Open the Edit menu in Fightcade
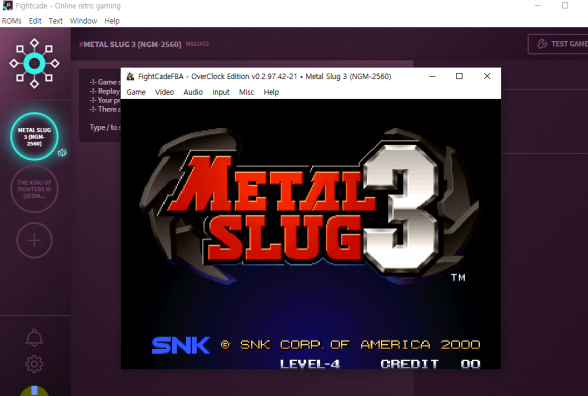Image resolution: width=588 pixels, height=396 pixels. point(35,21)
